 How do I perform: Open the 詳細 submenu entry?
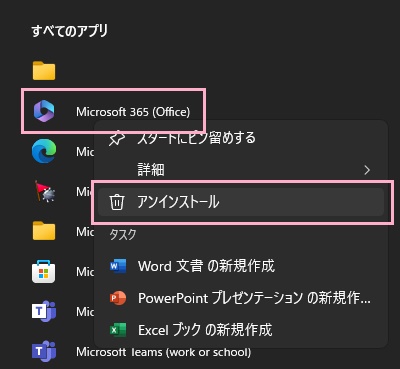coord(241,170)
